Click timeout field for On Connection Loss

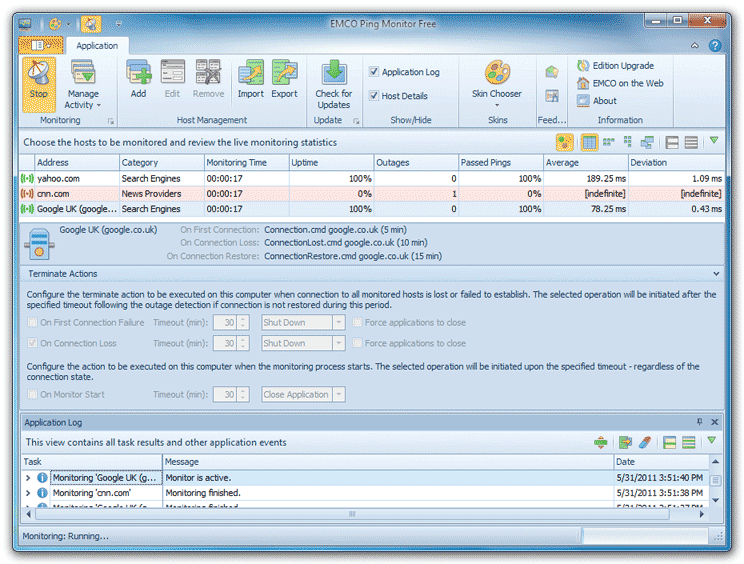click(225, 343)
